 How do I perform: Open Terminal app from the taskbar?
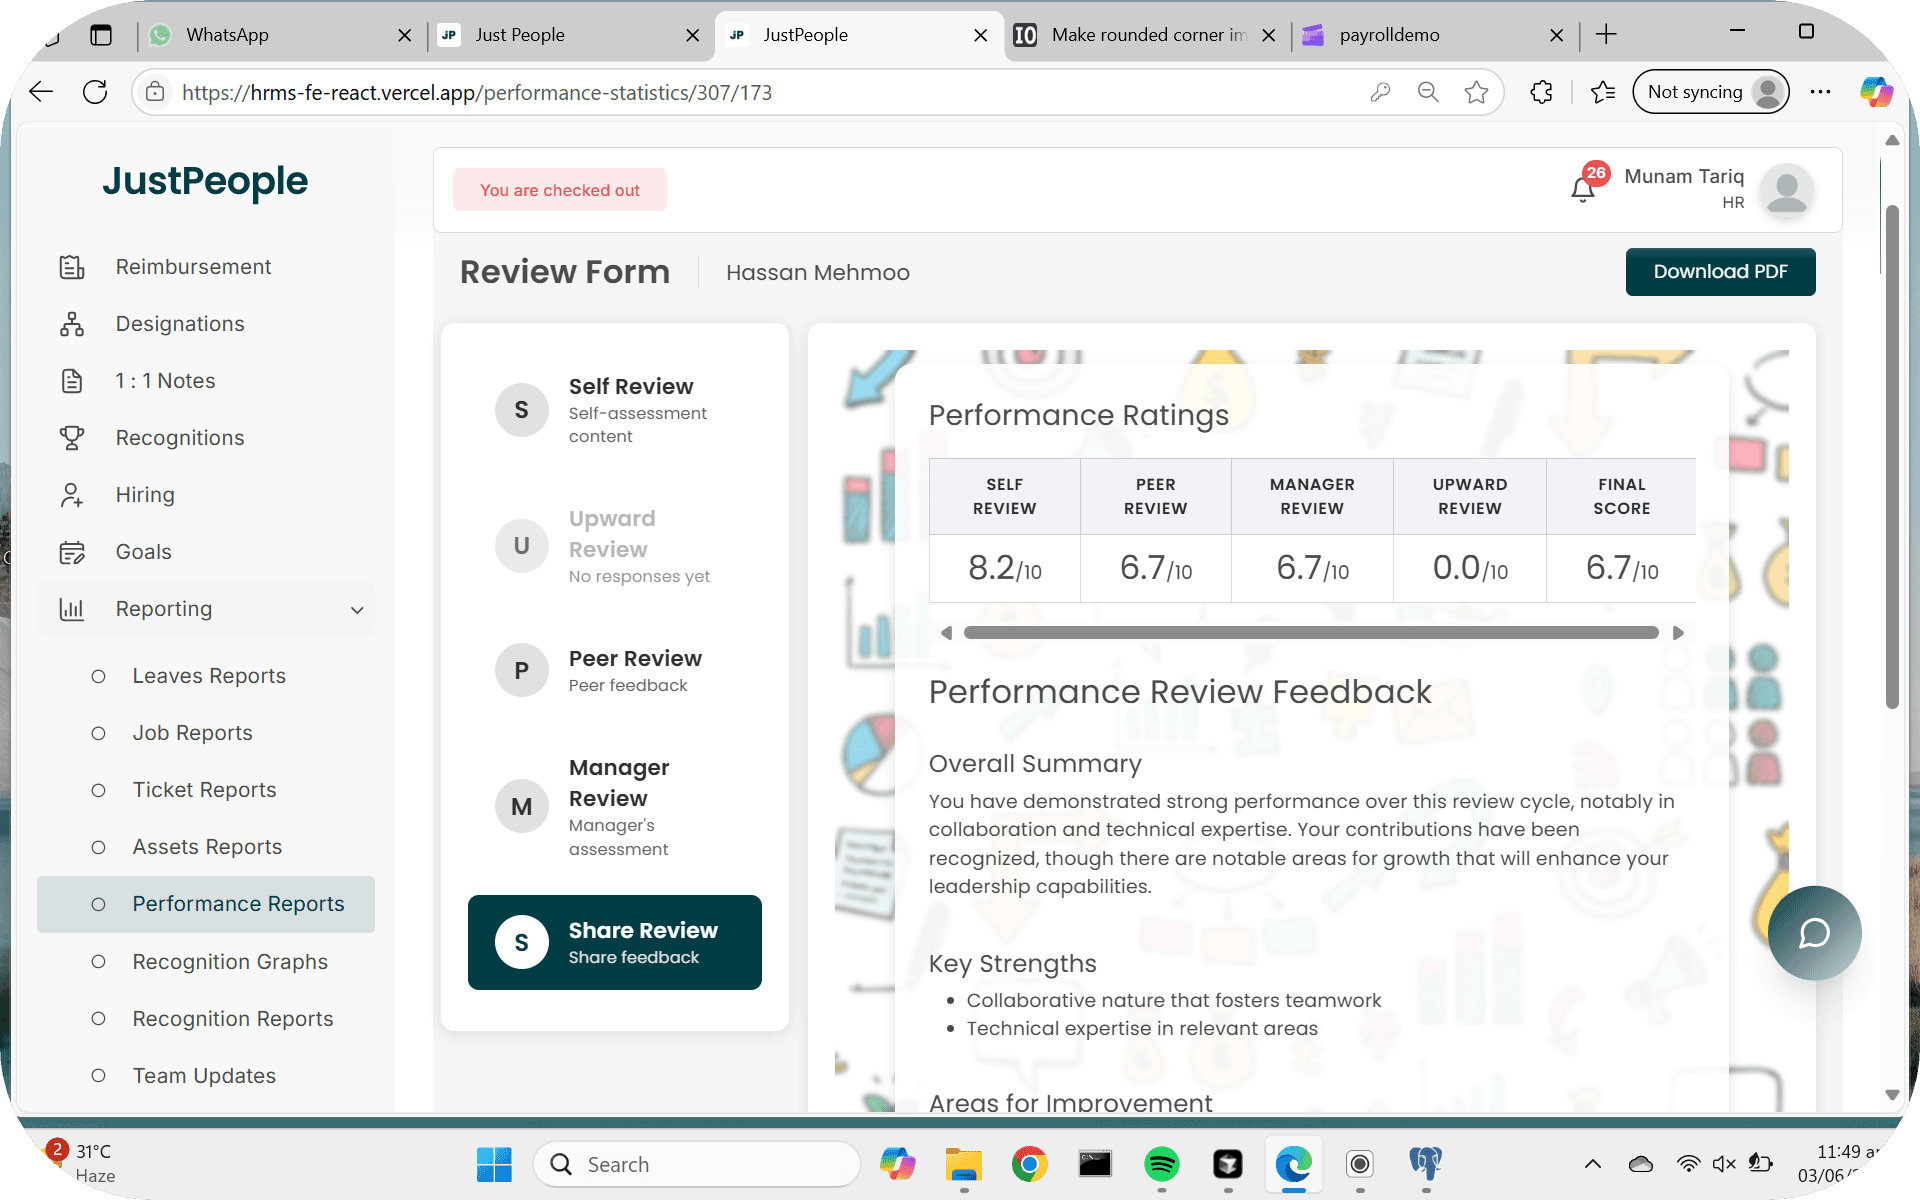point(1095,1164)
